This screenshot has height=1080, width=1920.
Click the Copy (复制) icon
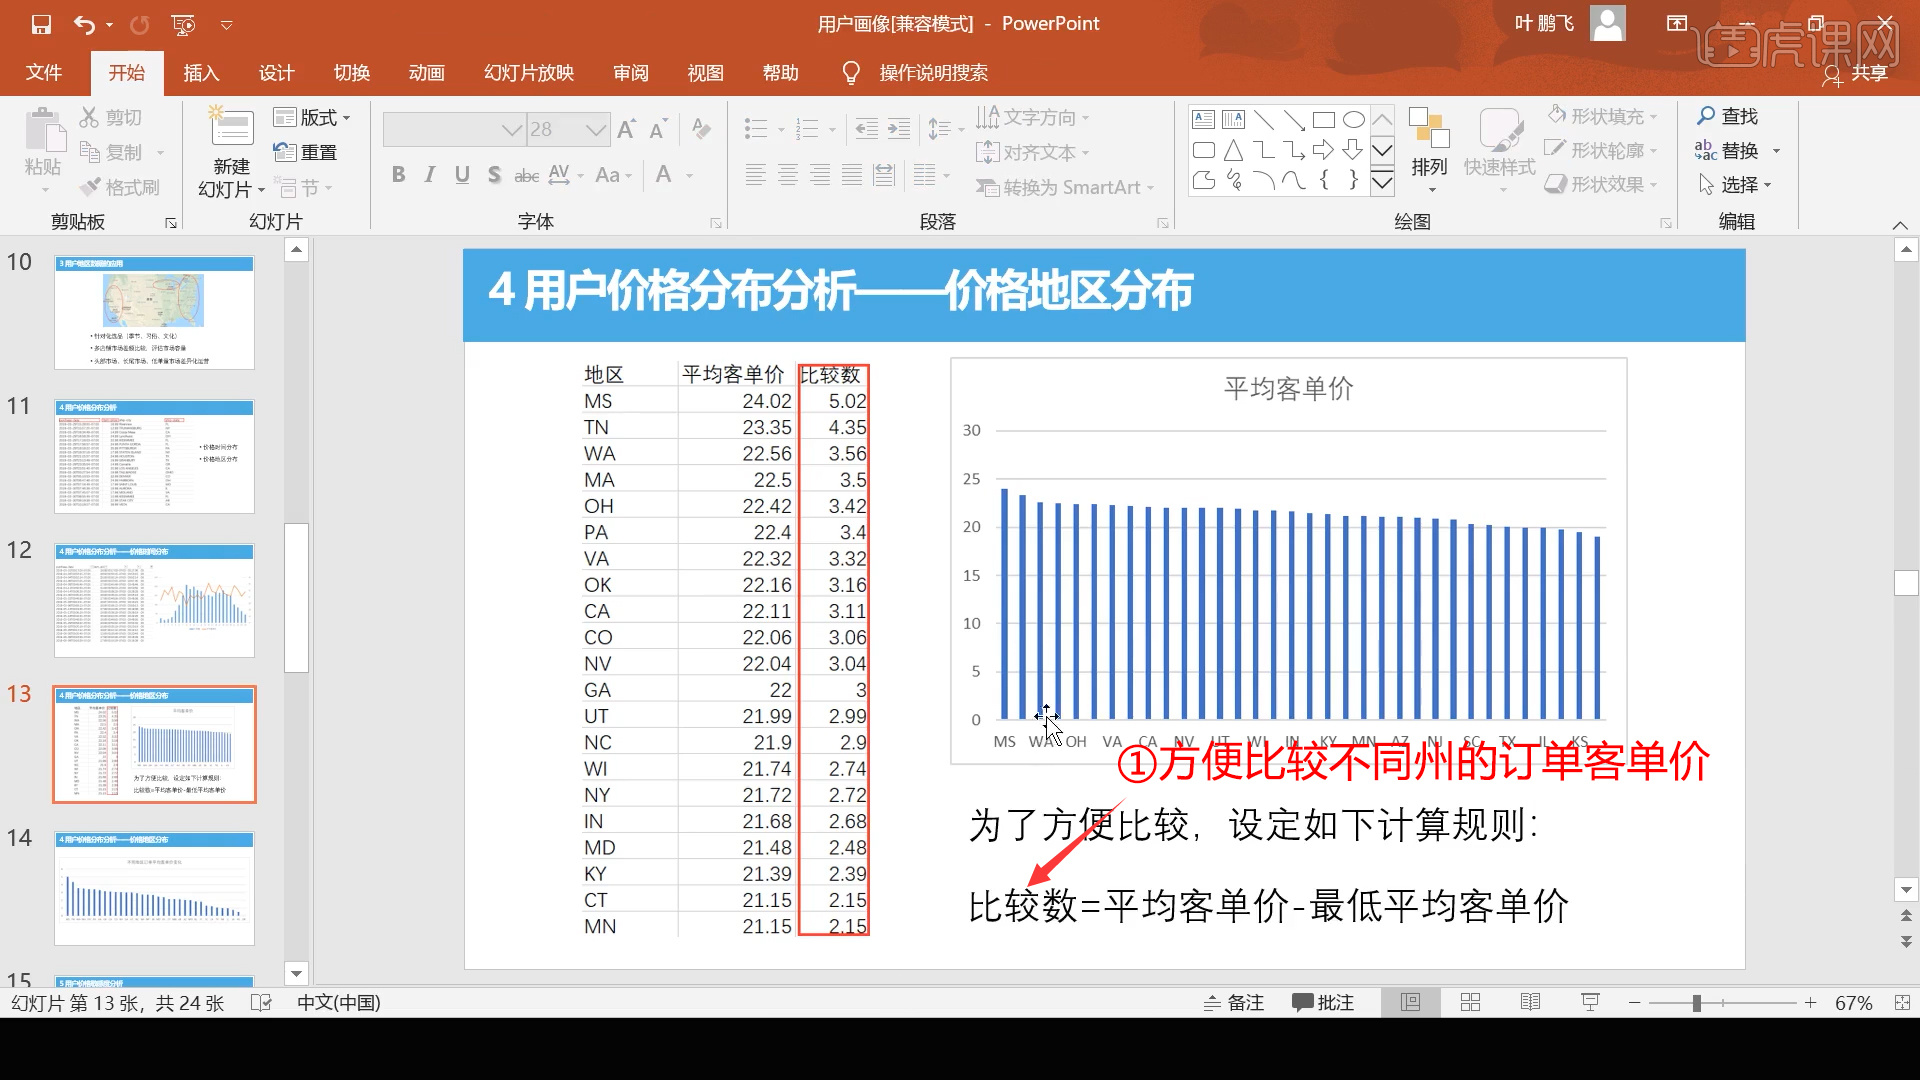coord(90,152)
